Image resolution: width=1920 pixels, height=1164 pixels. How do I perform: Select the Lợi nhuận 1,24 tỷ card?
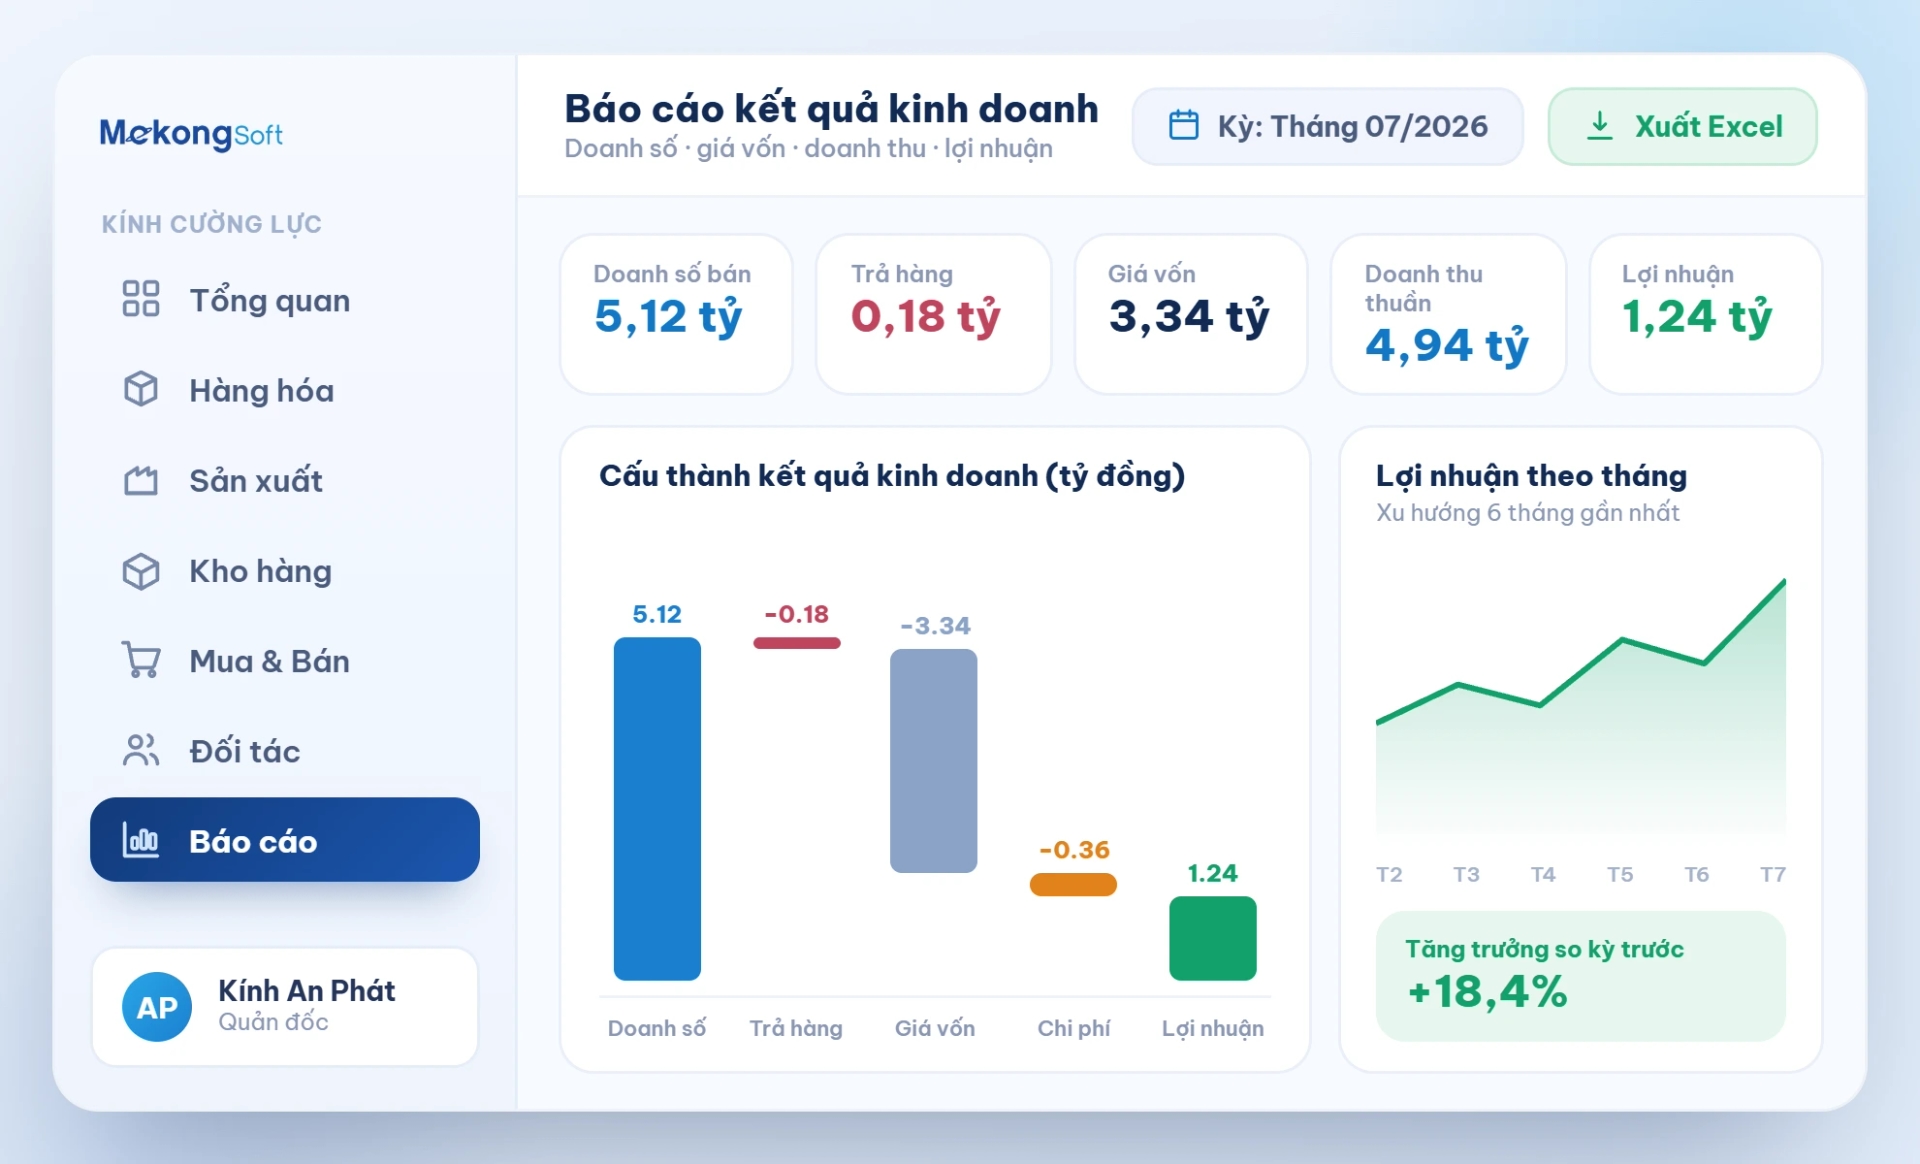(1705, 314)
